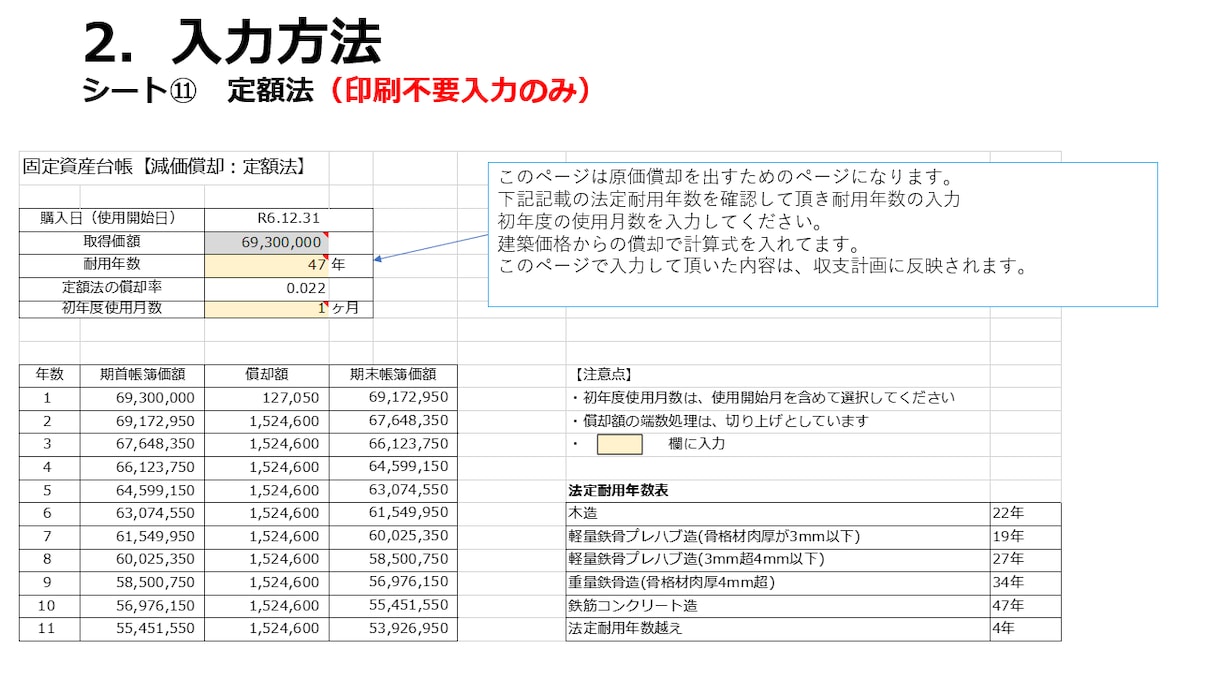Click the 取得価額 value cell 69,300,000

click(x=267, y=242)
